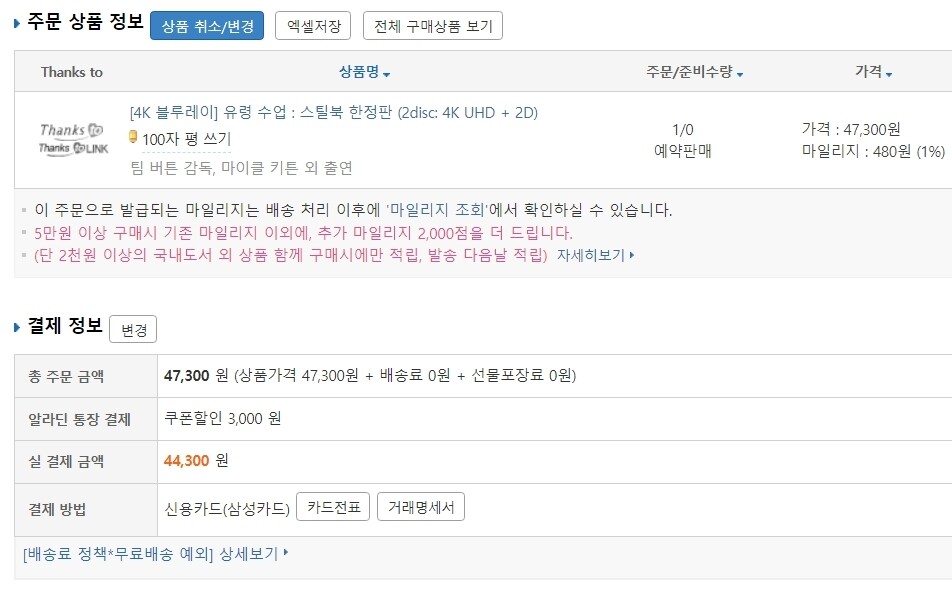952x589 pixels.
Task: Open the 마일리지 조회 link
Action: click(438, 210)
